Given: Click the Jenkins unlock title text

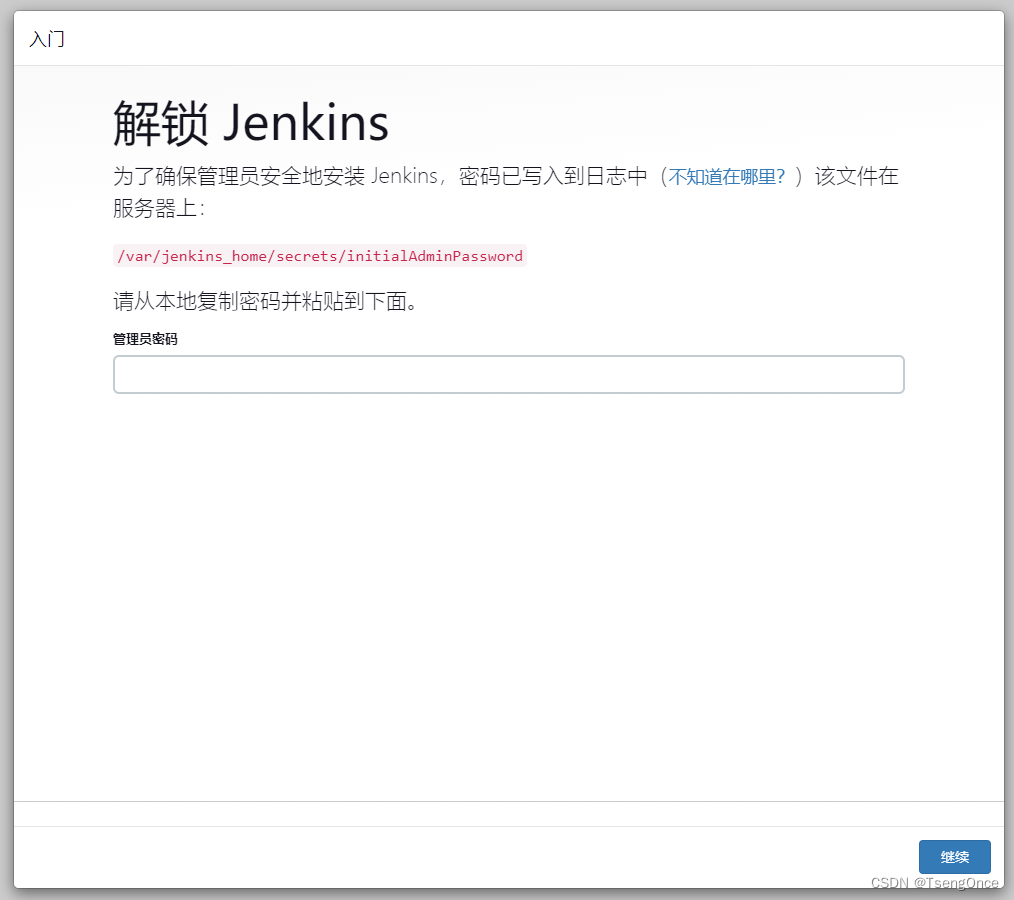Looking at the screenshot, I should coord(251,122).
